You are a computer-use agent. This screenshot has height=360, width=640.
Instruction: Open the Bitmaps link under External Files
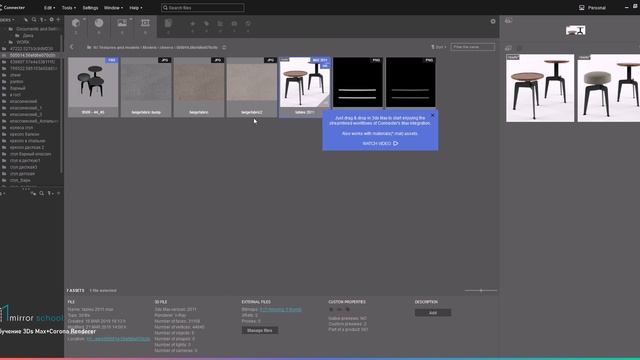pos(281,310)
